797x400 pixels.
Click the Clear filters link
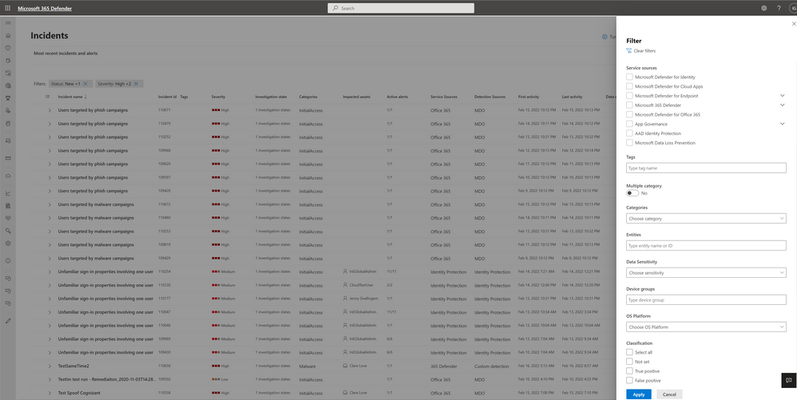pyautogui.click(x=645, y=51)
